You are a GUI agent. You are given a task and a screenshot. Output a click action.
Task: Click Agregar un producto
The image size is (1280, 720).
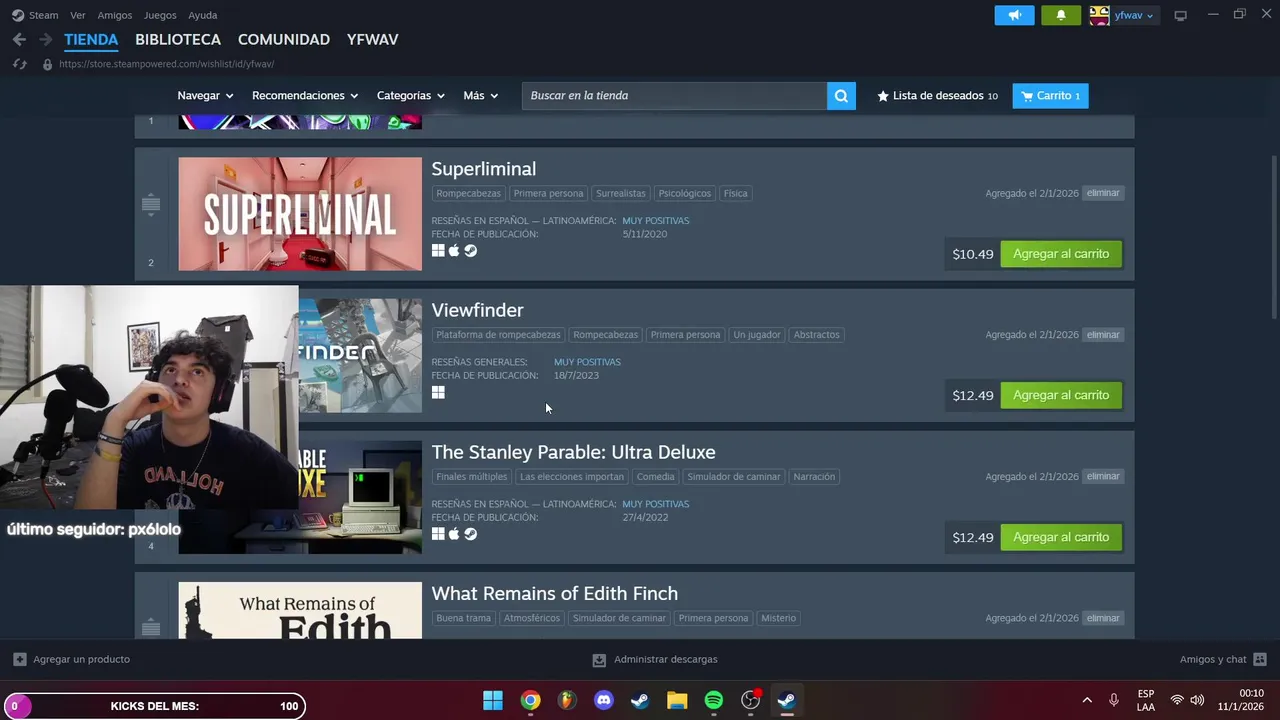pos(72,660)
